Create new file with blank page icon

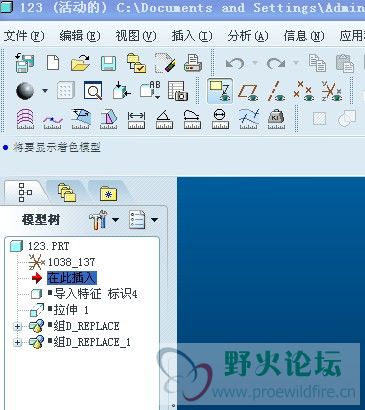coord(53,63)
